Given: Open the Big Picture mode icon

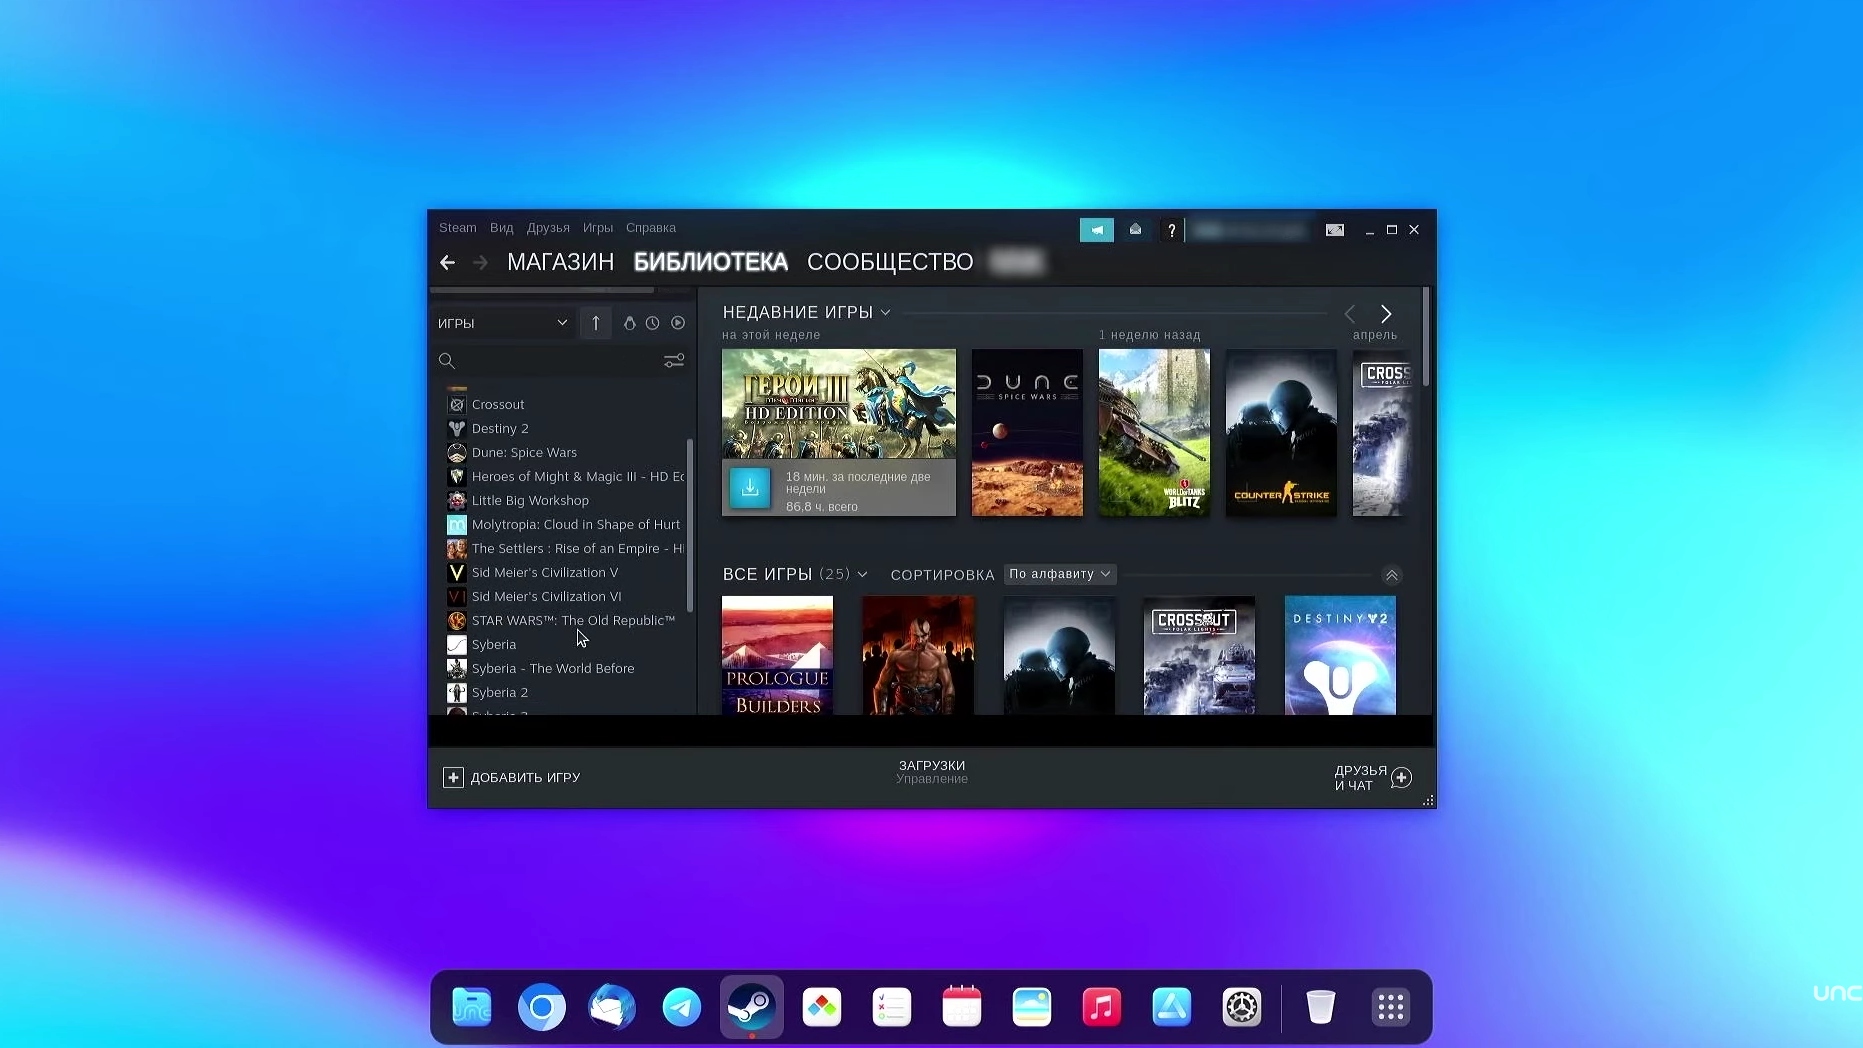Looking at the screenshot, I should coord(1335,230).
